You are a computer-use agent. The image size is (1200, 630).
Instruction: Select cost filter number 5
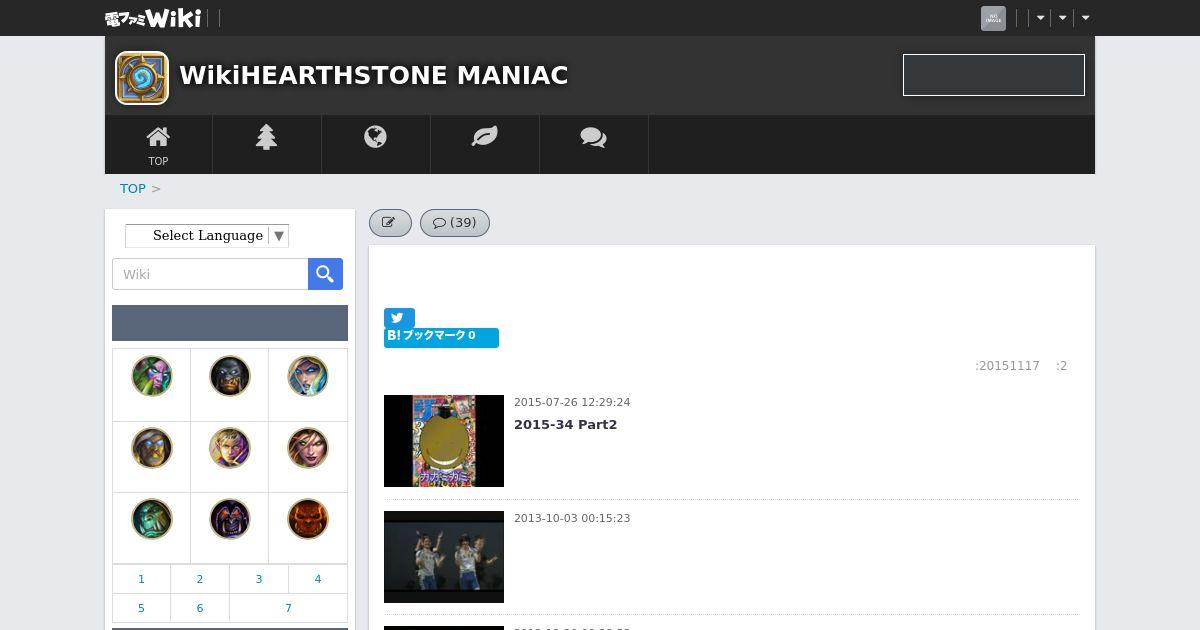[141, 608]
